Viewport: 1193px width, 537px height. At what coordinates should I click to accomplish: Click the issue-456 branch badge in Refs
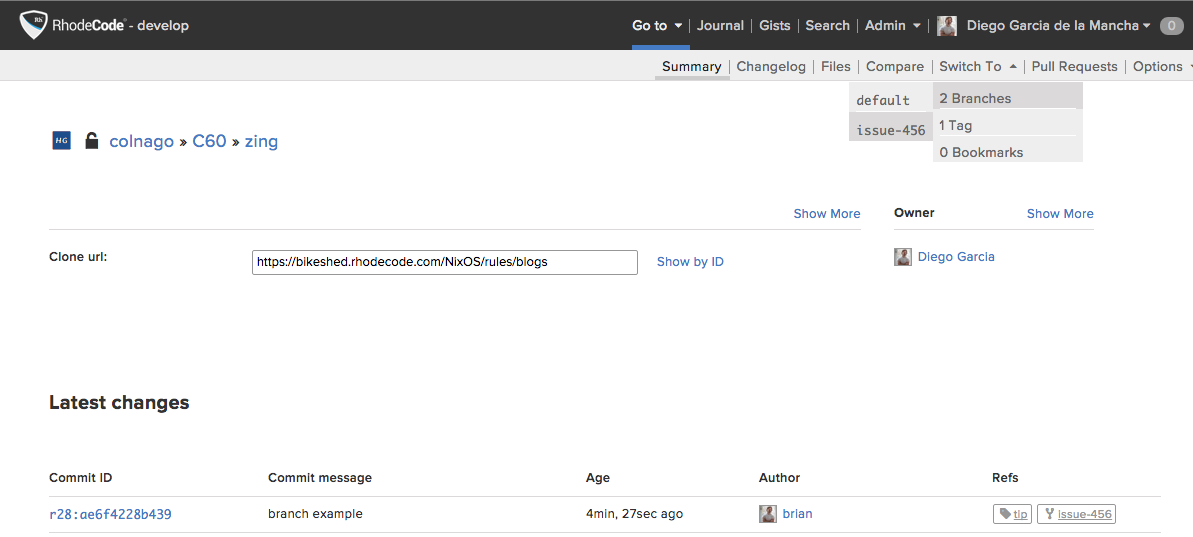point(1076,514)
